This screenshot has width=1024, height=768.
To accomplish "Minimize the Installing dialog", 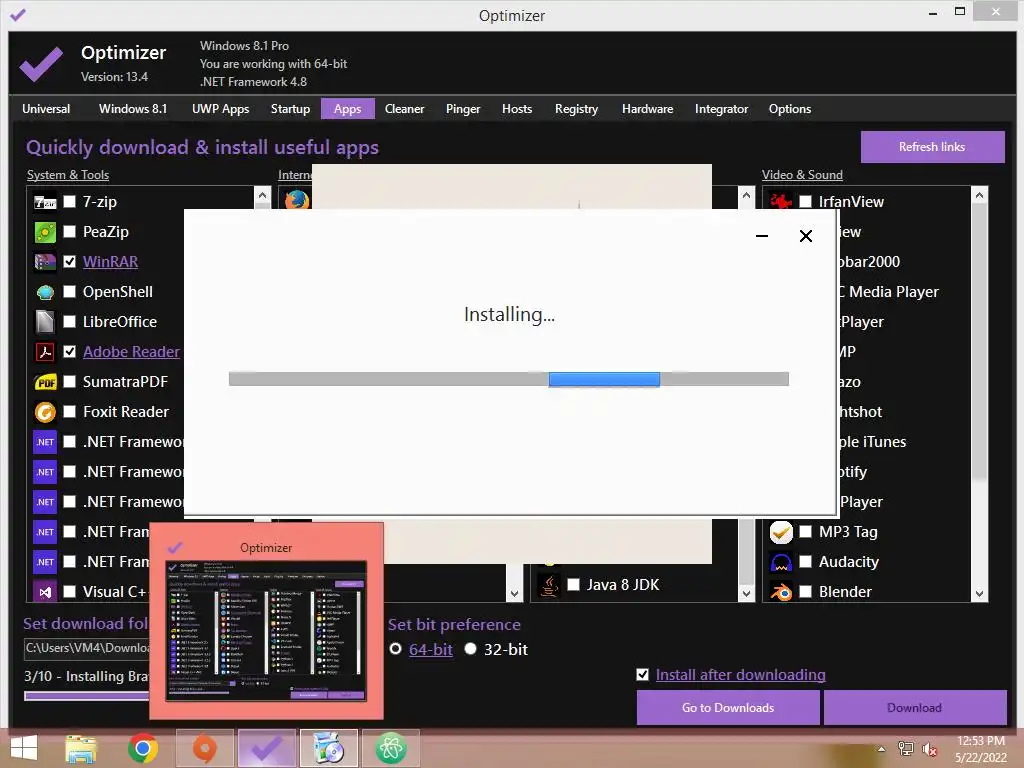I will (x=761, y=236).
